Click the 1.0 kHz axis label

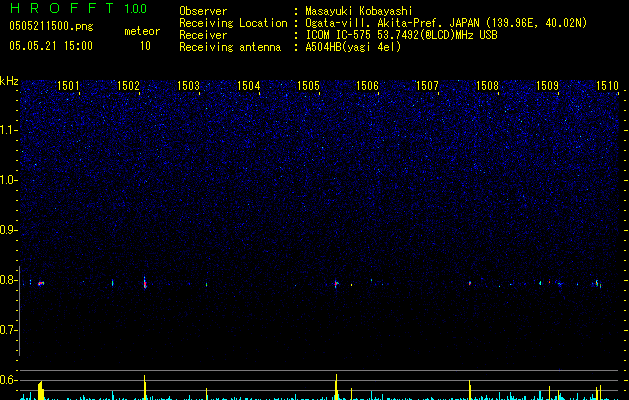tap(7, 180)
